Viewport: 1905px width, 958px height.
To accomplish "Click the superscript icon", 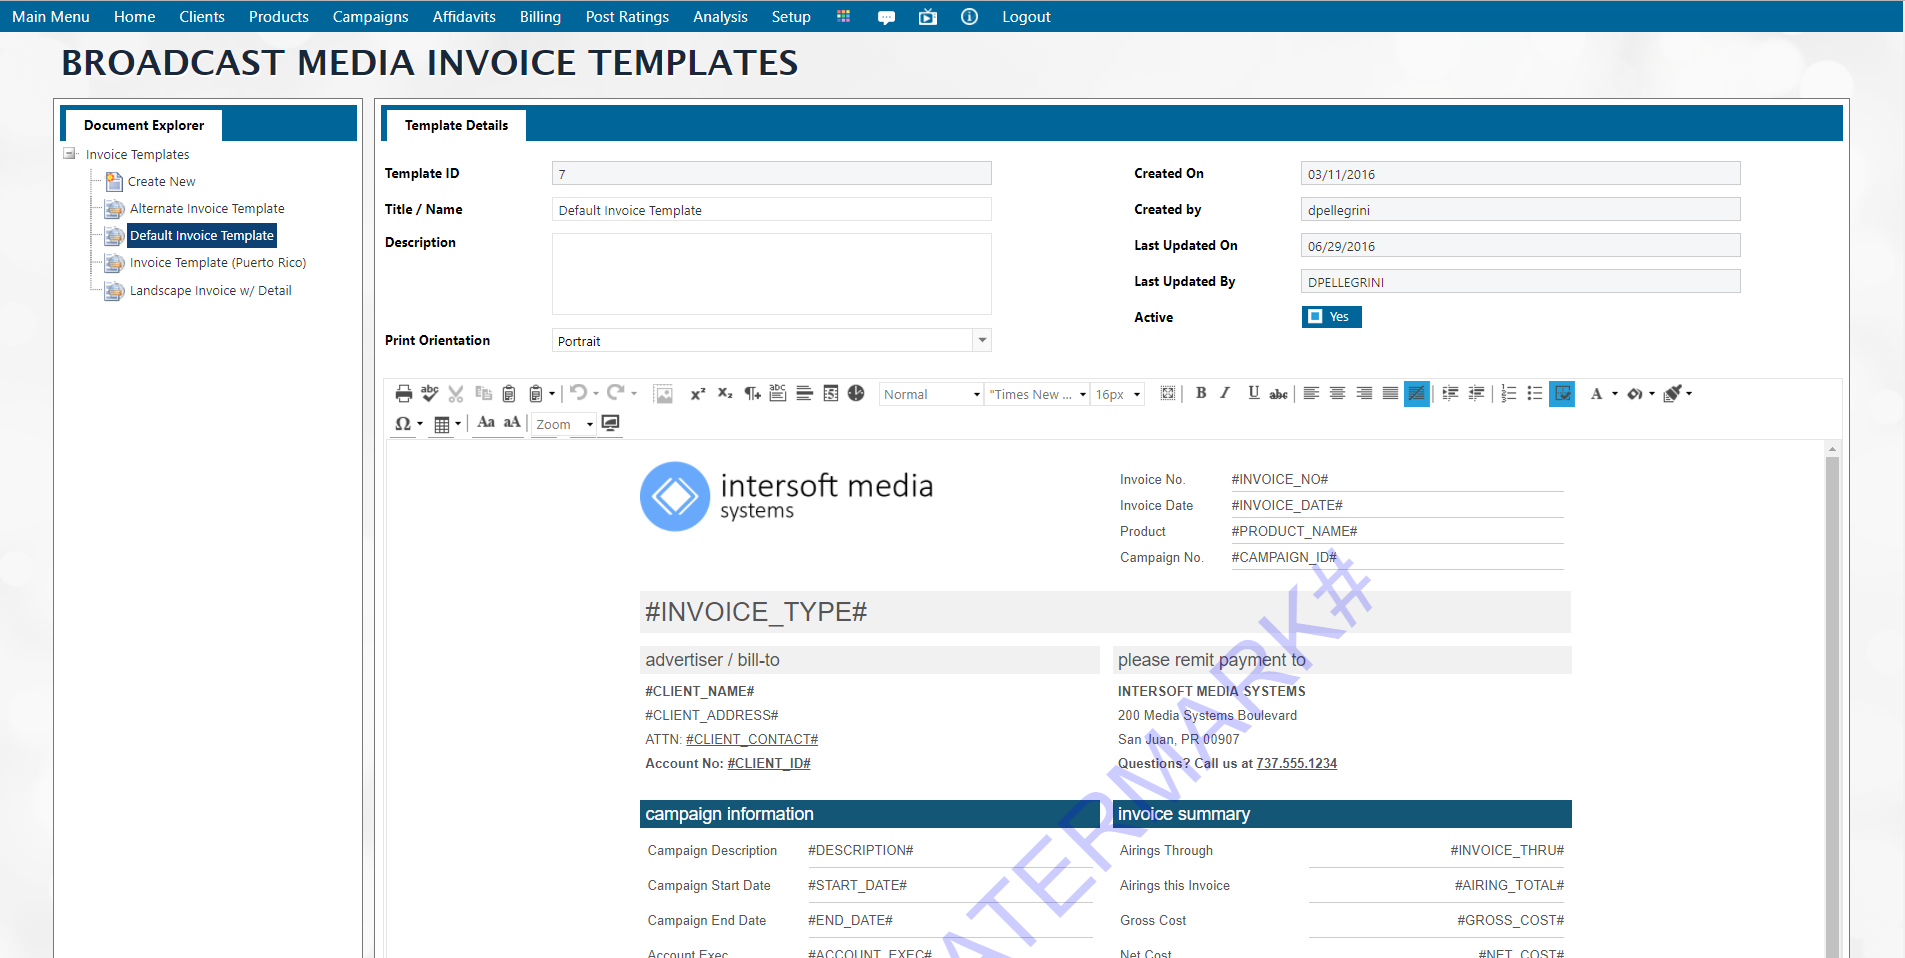I will point(698,394).
